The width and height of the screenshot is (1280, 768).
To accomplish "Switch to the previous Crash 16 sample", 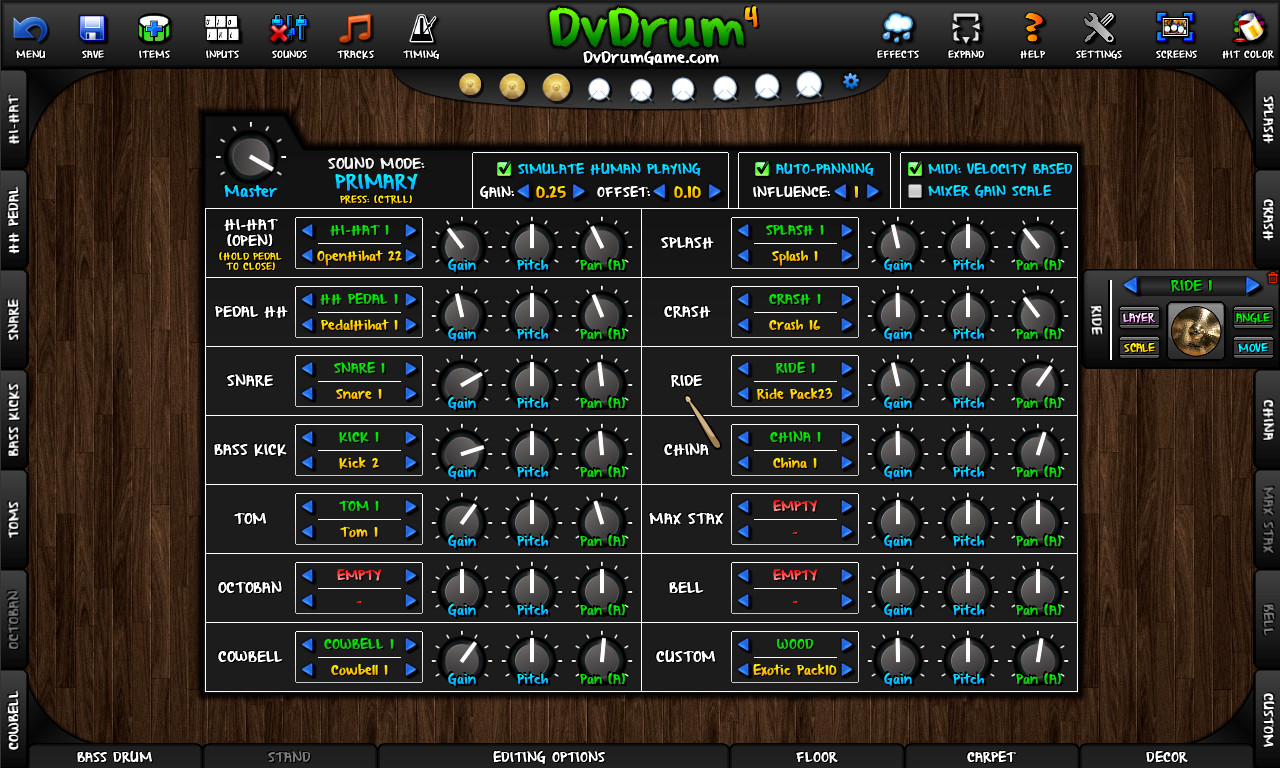I will click(x=746, y=325).
